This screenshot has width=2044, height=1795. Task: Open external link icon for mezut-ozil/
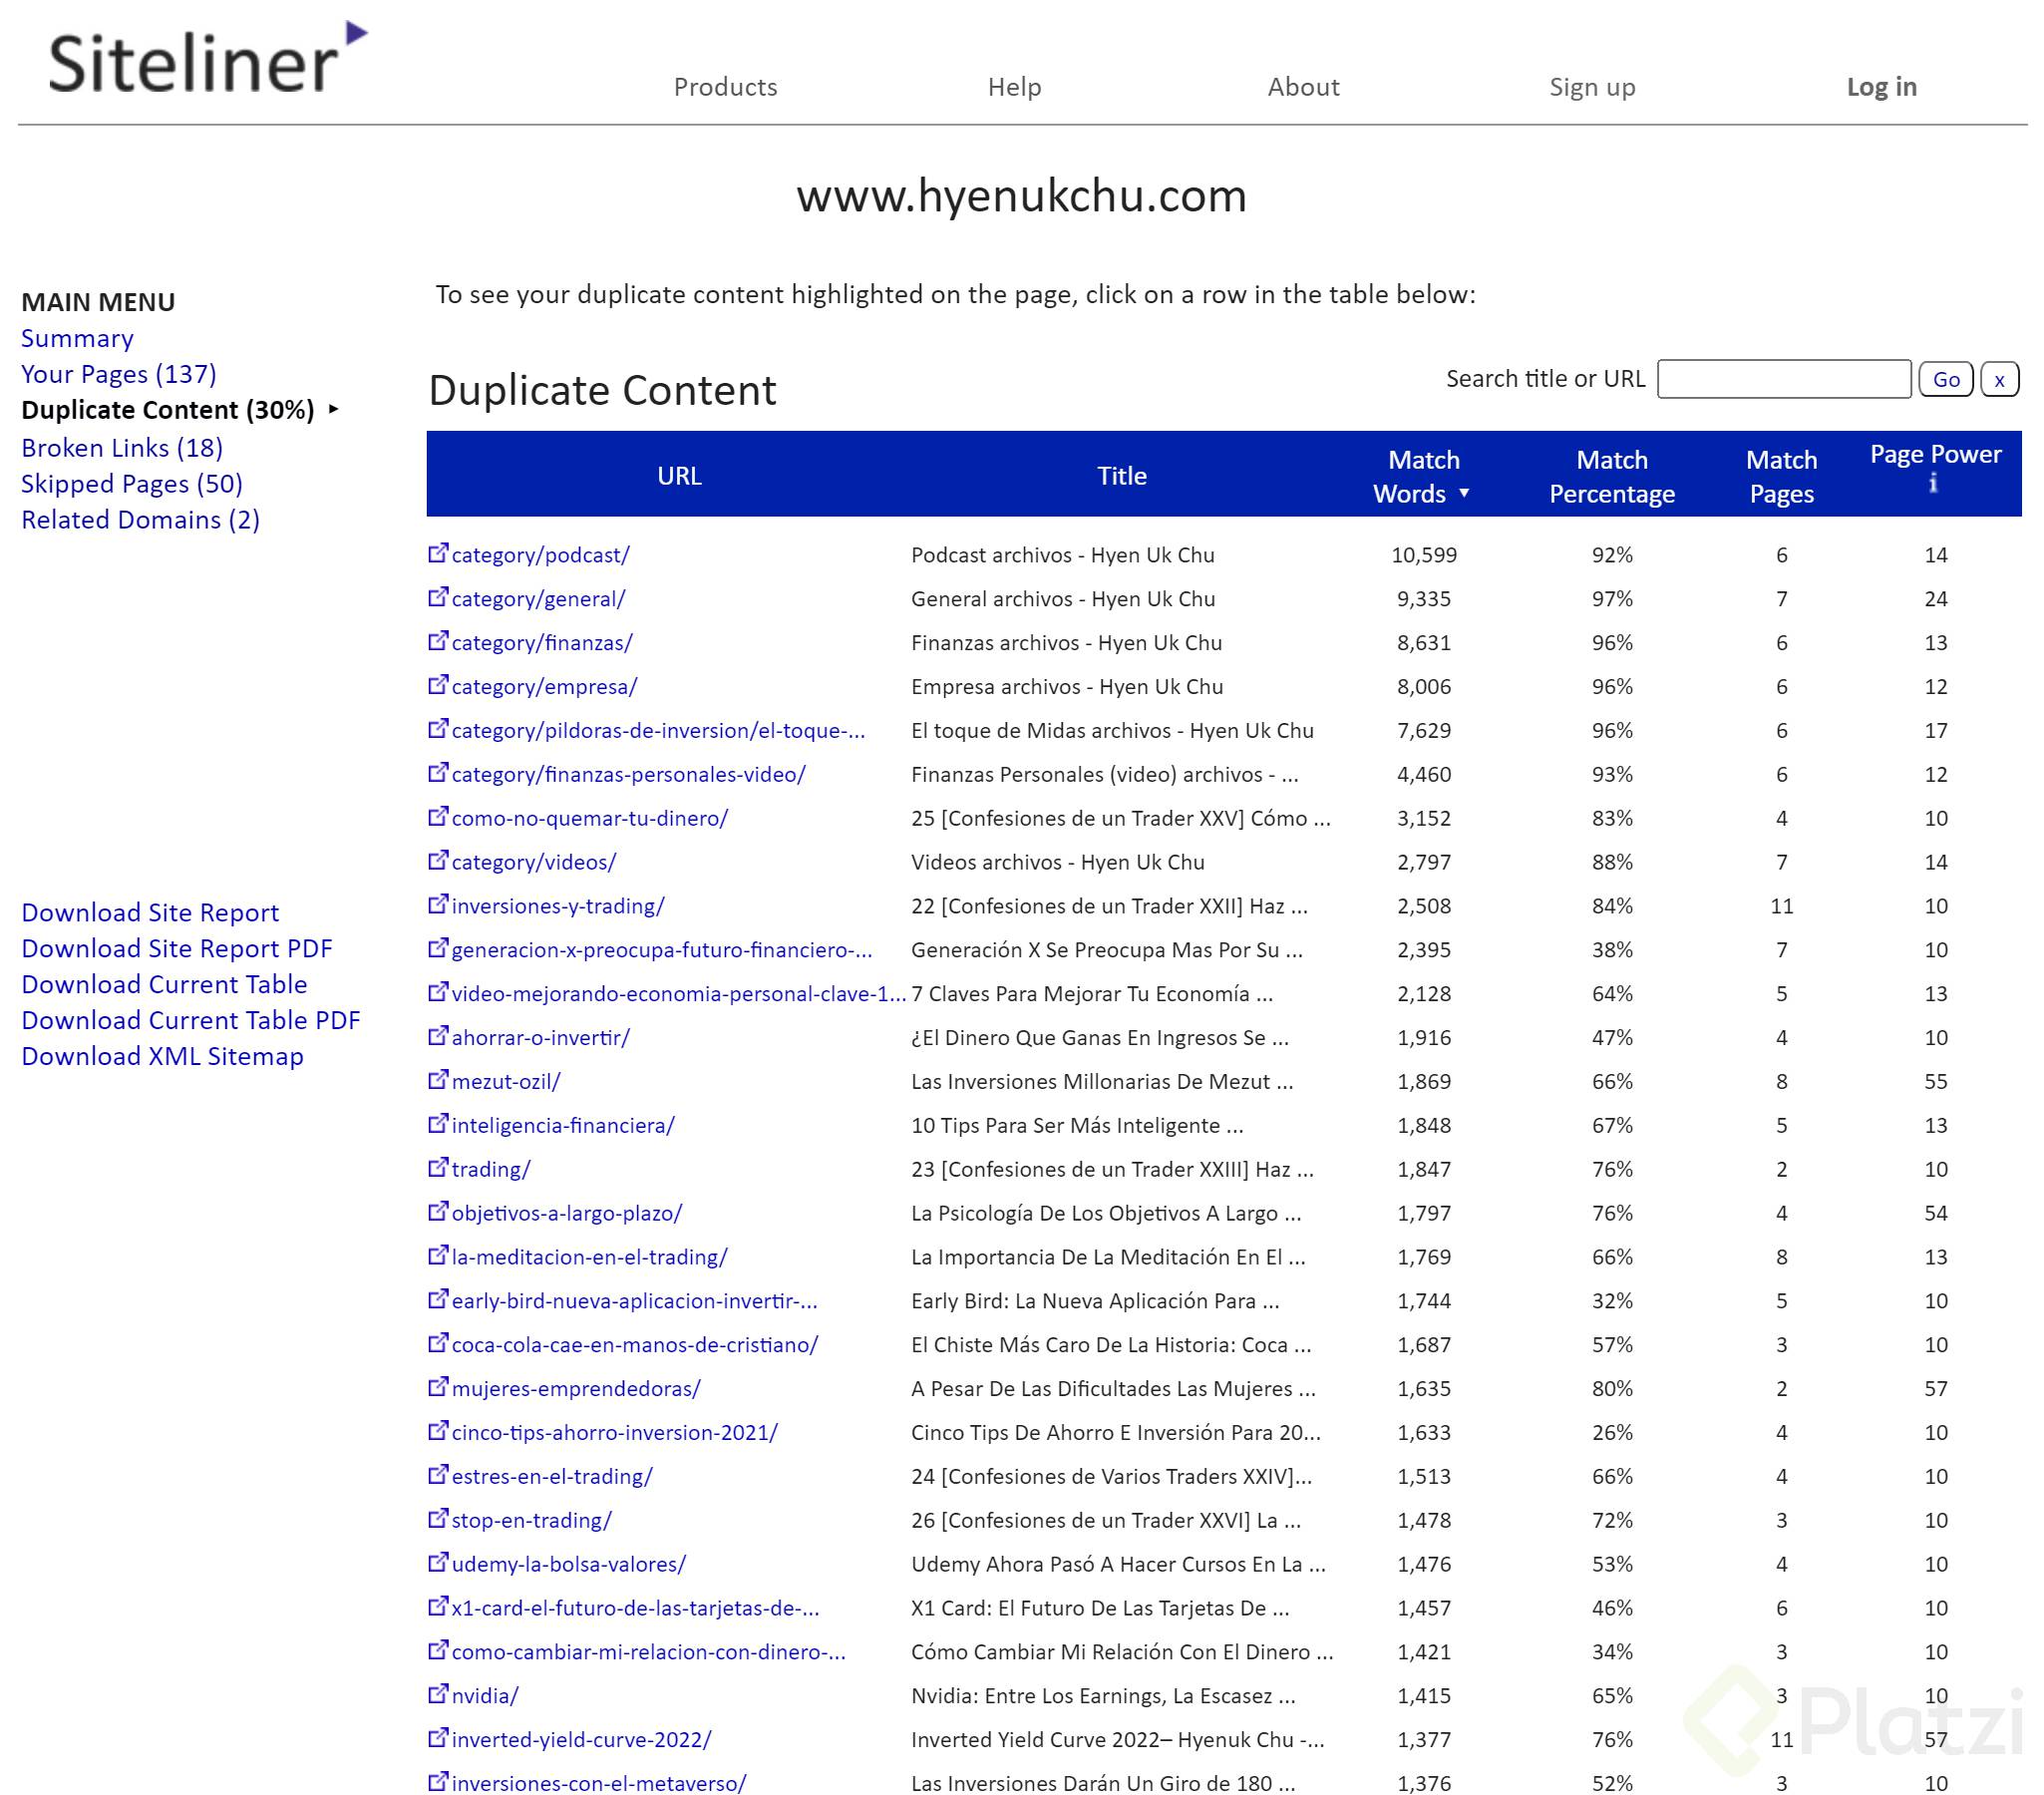(x=438, y=1080)
